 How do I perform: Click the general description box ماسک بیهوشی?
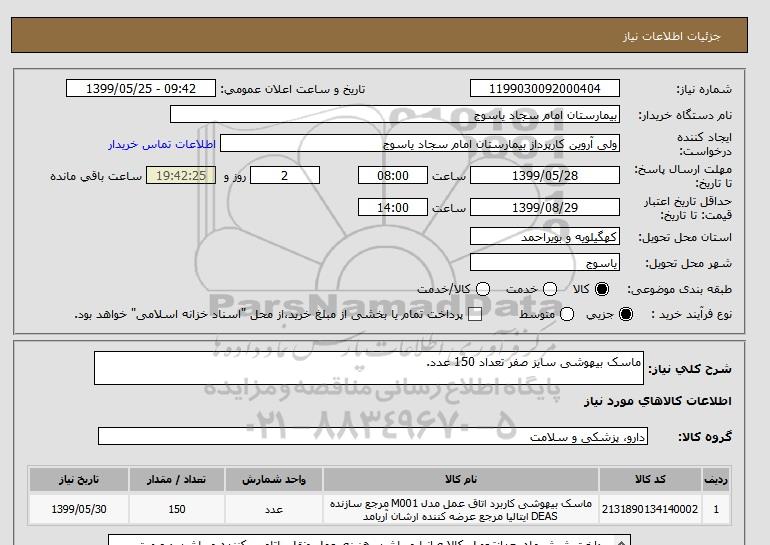coord(369,368)
